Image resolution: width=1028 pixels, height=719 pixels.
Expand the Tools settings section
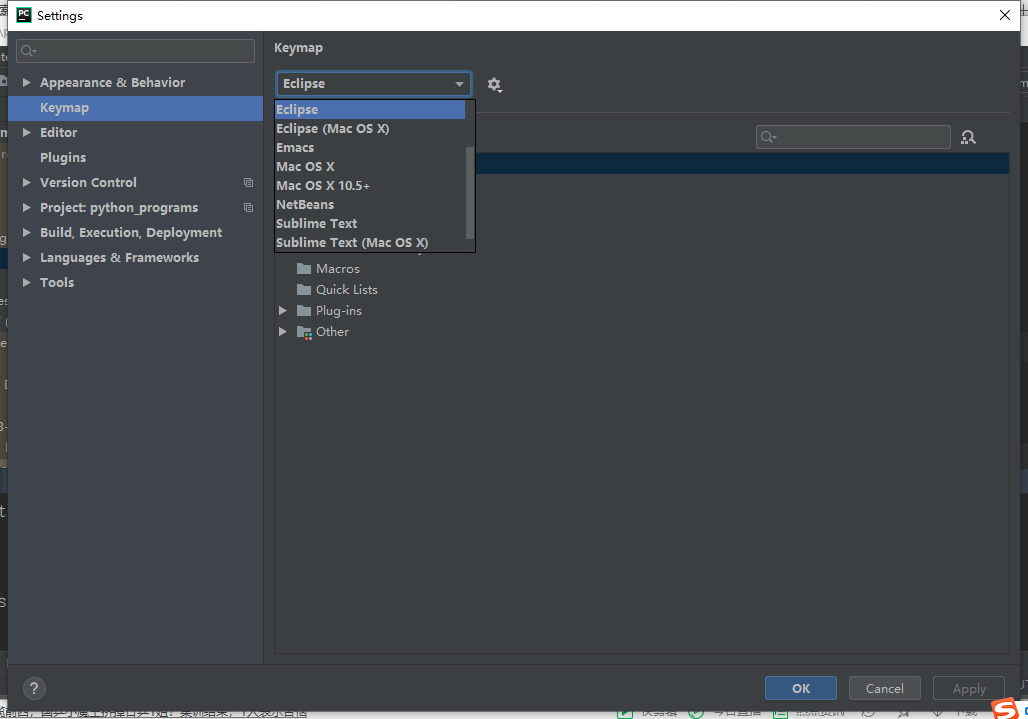[x=27, y=282]
